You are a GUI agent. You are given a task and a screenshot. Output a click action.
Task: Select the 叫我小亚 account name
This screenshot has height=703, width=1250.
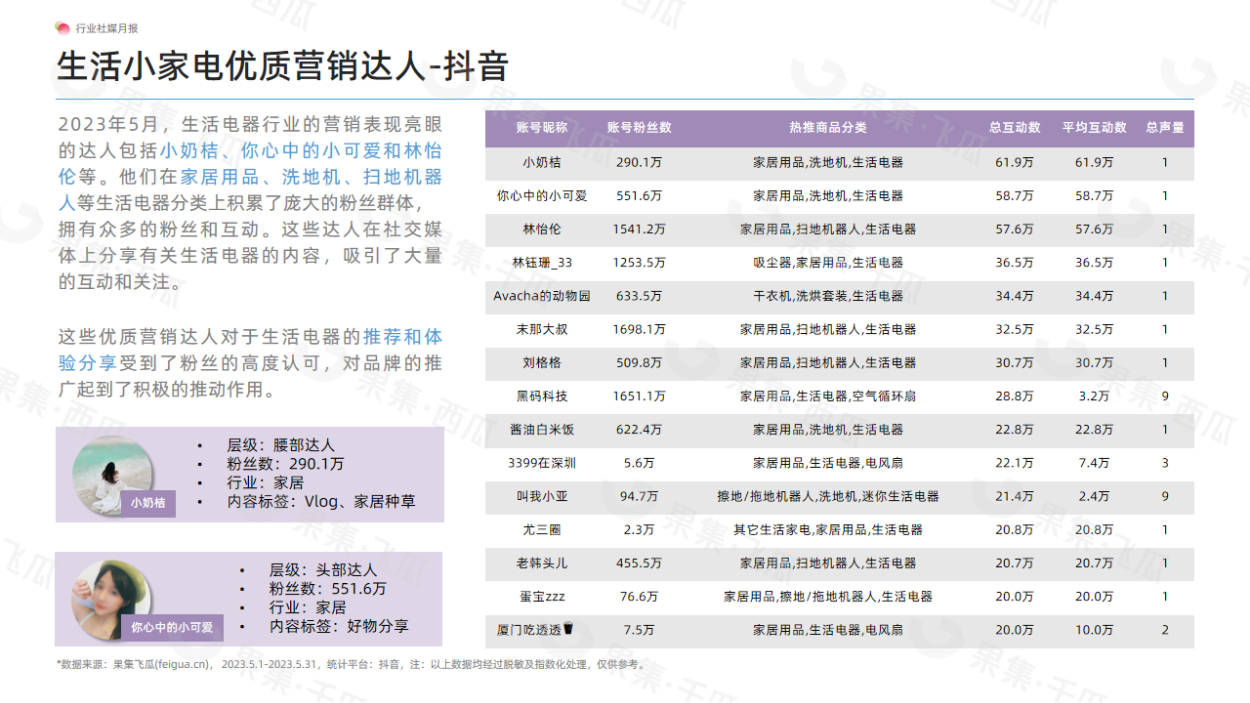[541, 496]
